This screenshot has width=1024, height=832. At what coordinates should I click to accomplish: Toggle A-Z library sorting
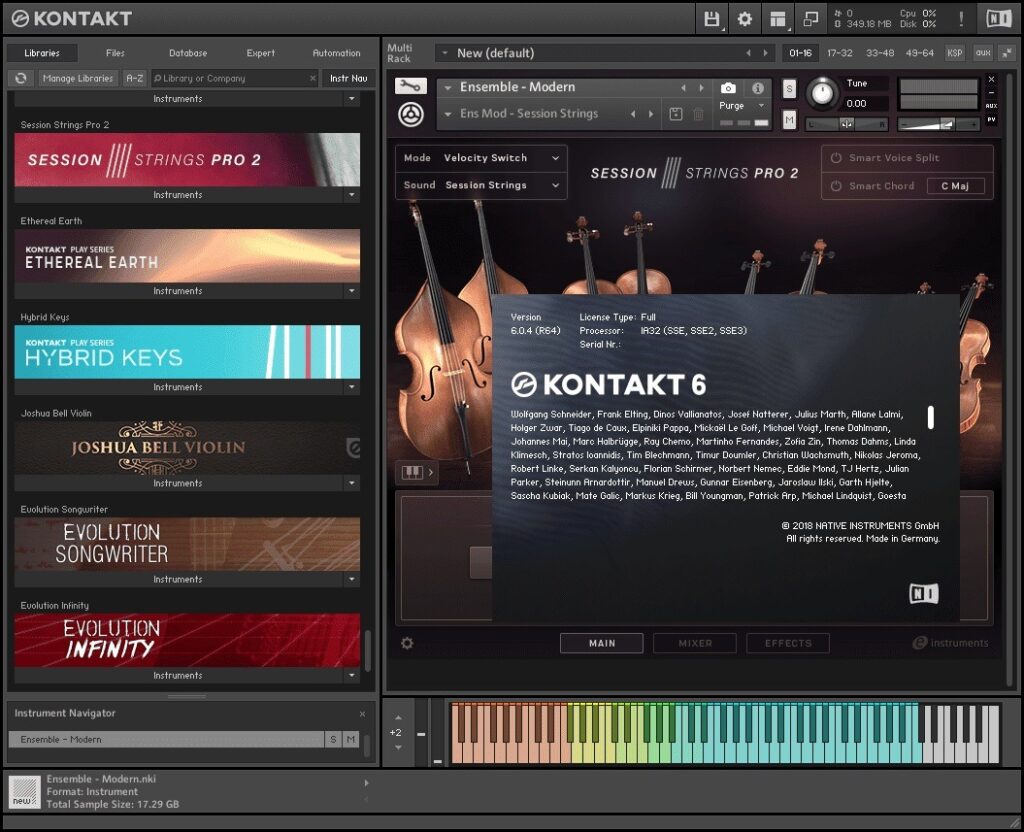[x=135, y=78]
